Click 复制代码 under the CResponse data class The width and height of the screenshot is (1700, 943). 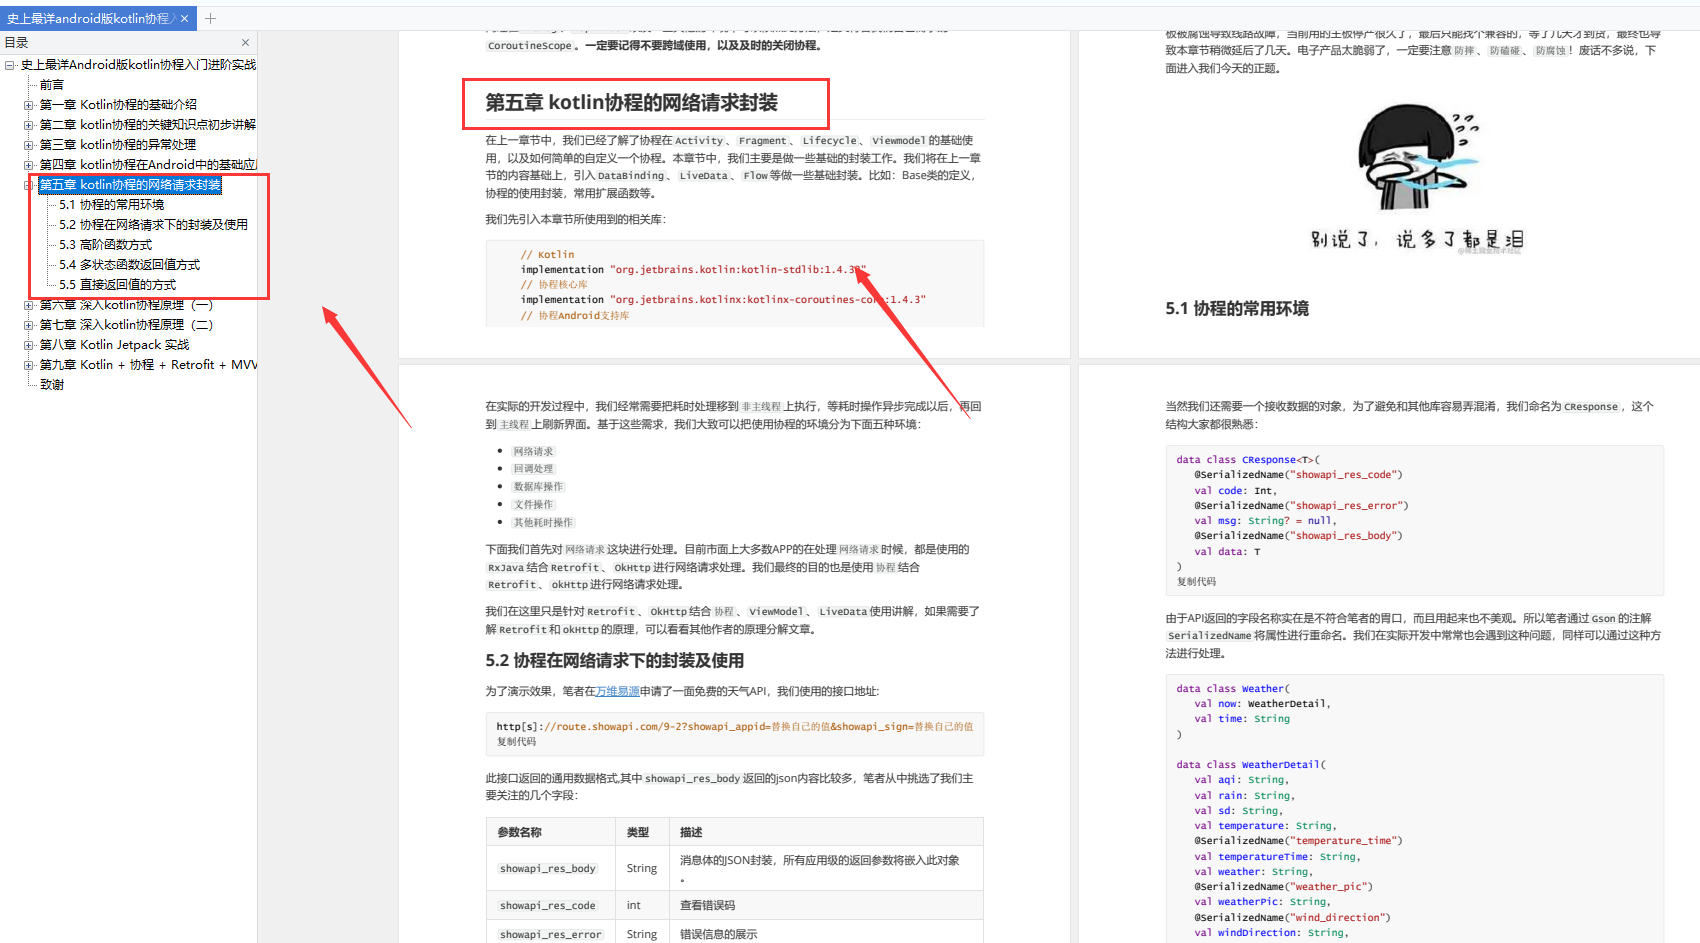pyautogui.click(x=1196, y=581)
